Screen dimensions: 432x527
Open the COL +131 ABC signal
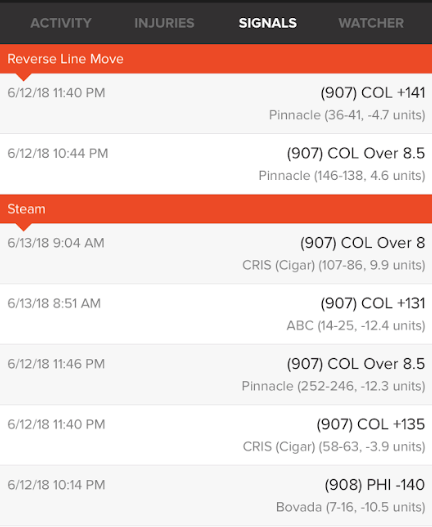216,314
